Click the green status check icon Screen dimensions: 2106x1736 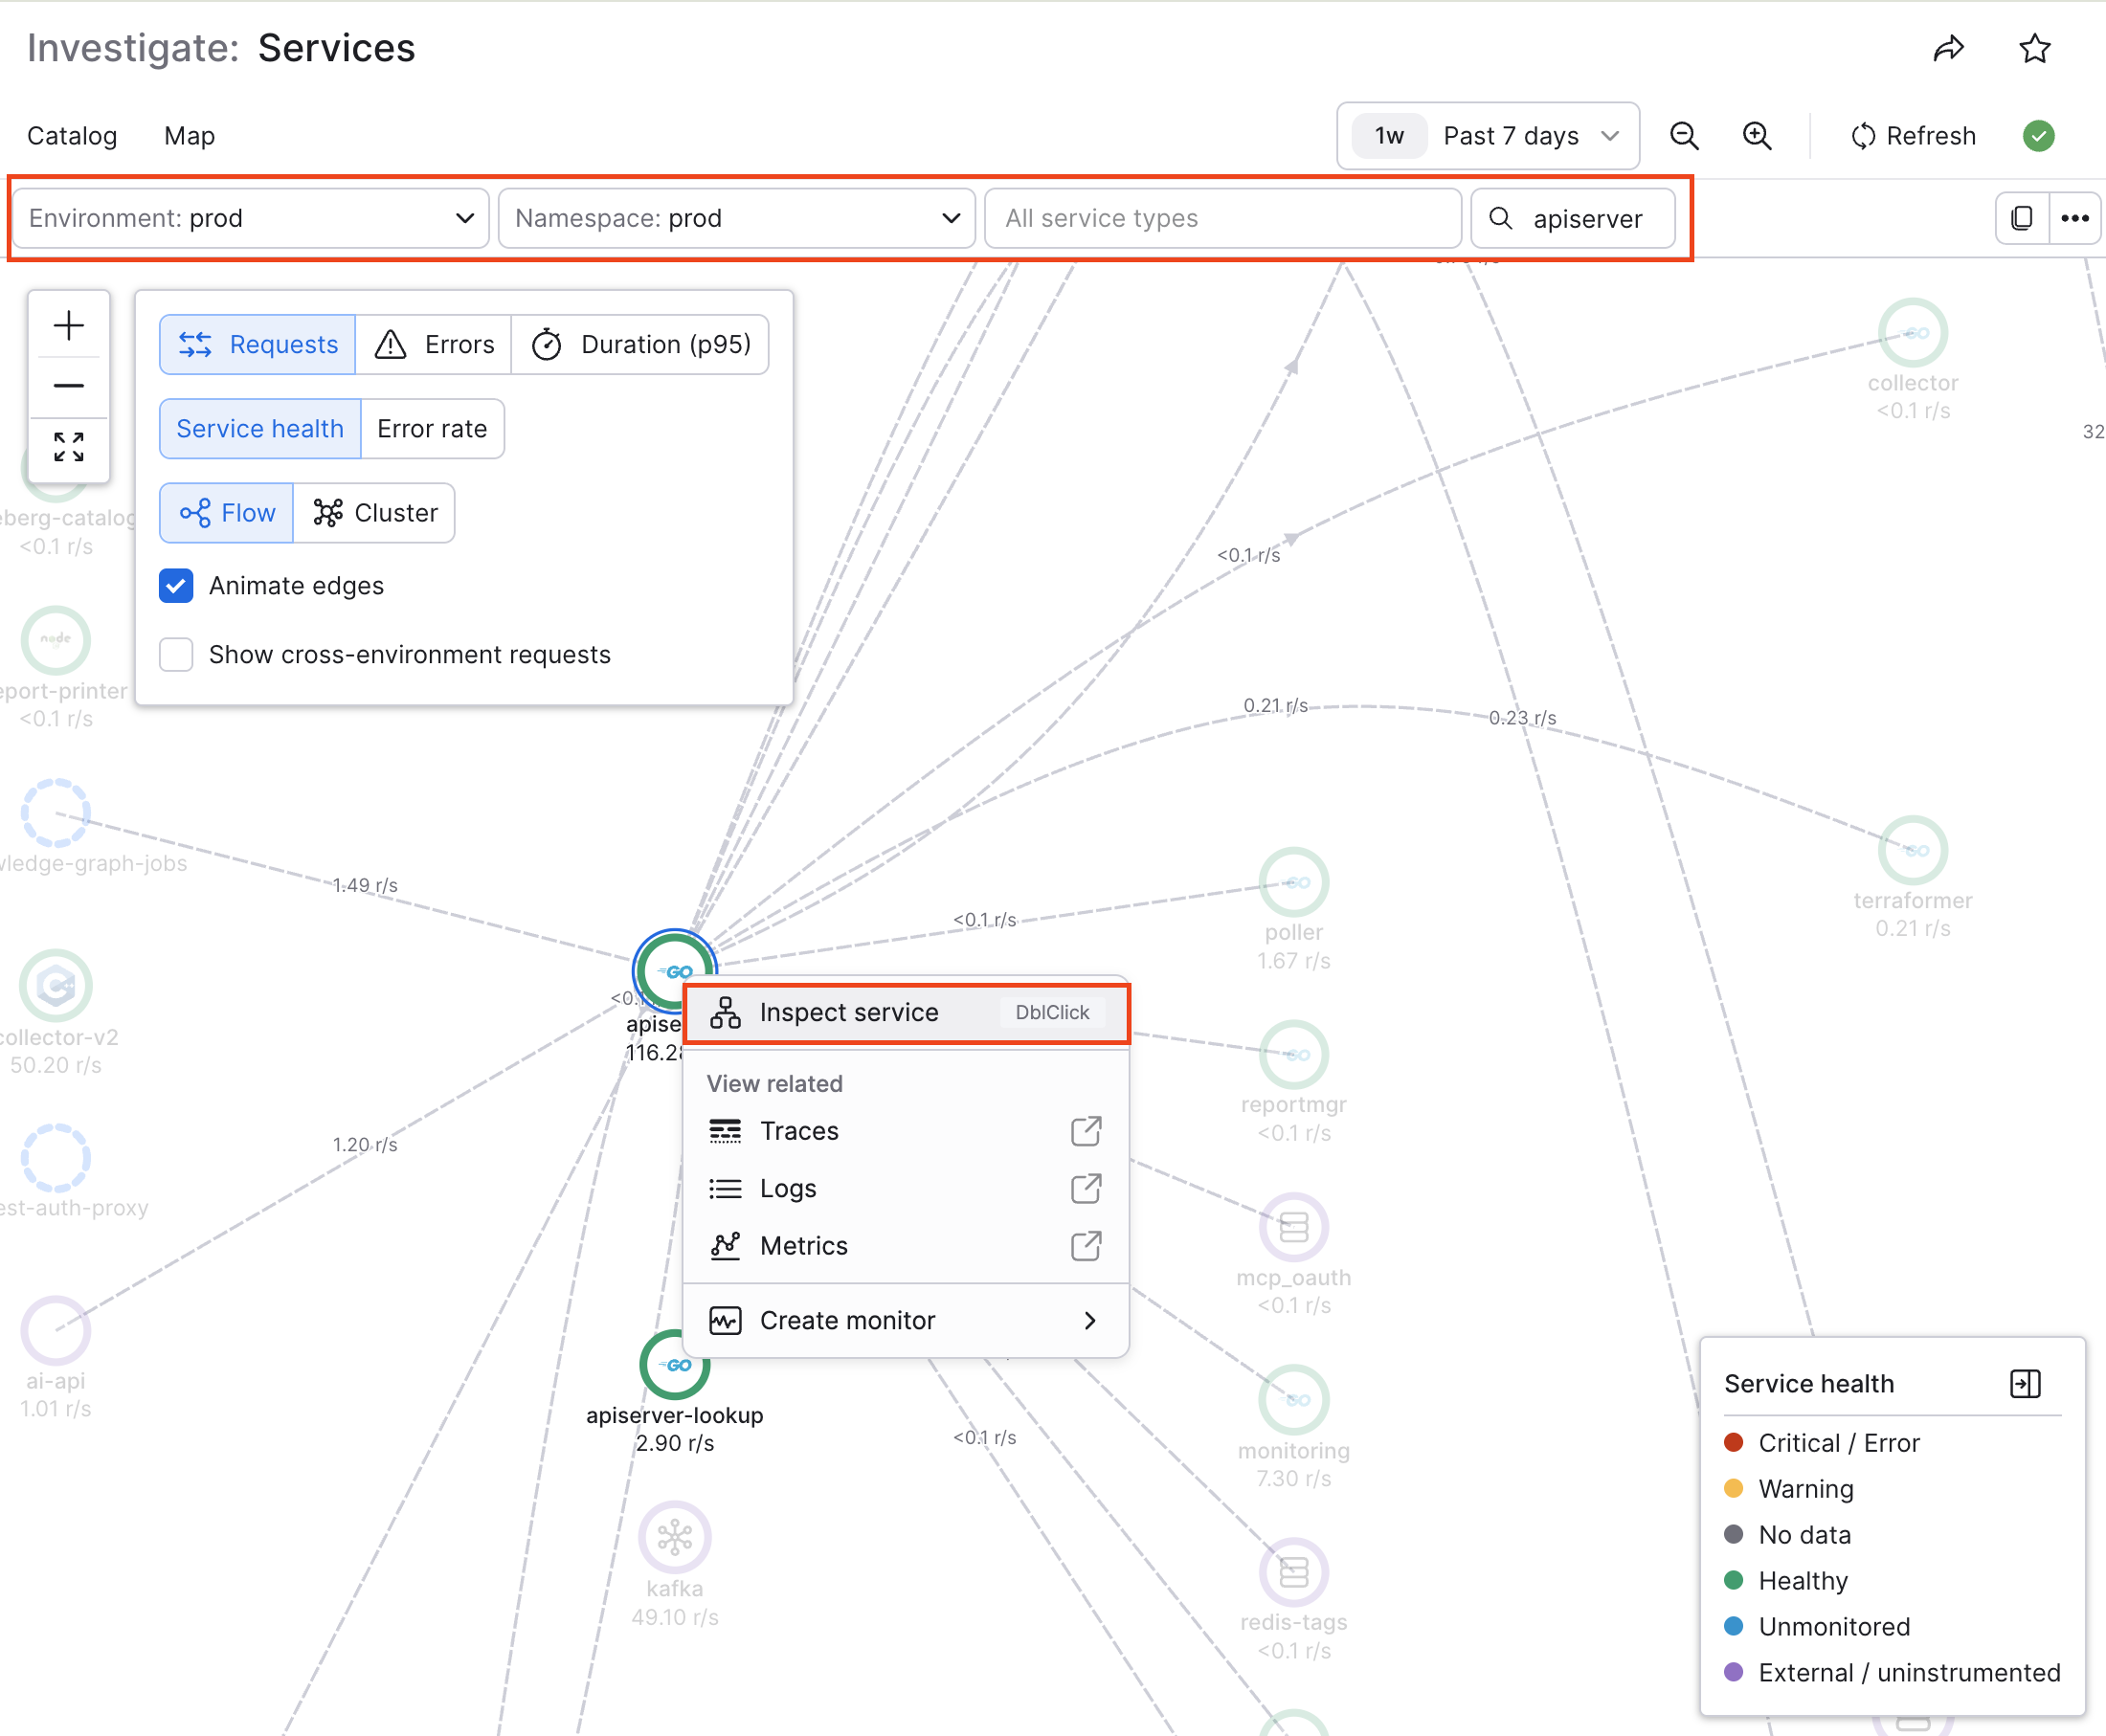2038,136
